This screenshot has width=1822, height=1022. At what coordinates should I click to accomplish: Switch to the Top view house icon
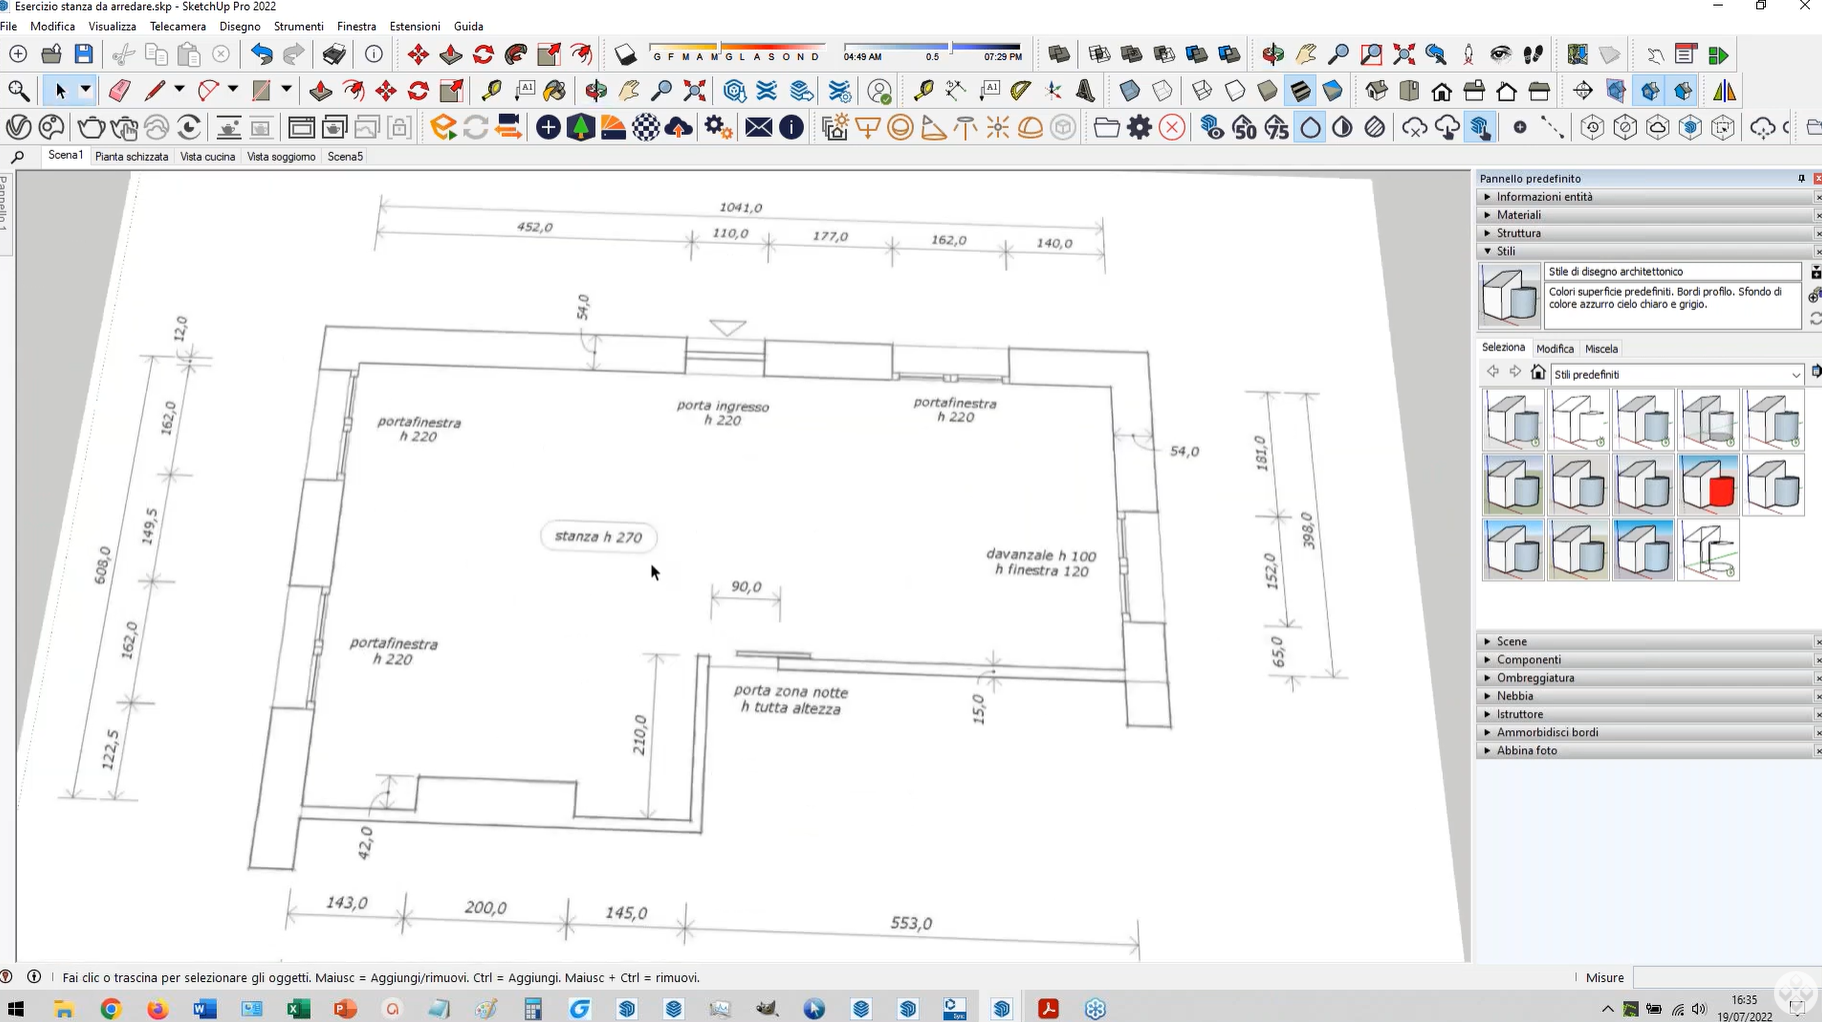pos(1409,91)
